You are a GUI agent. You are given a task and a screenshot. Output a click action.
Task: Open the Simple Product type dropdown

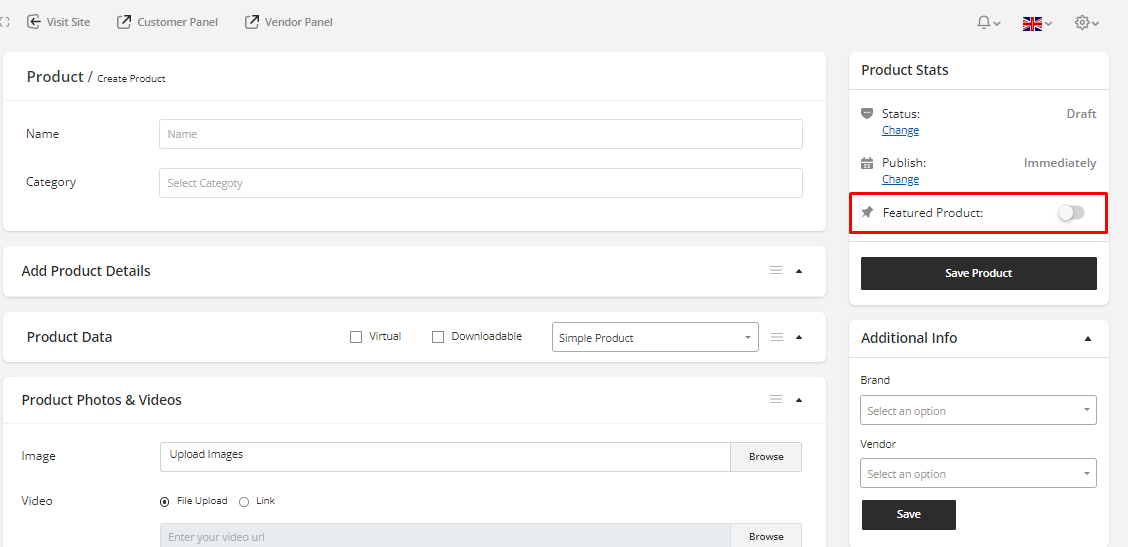654,338
